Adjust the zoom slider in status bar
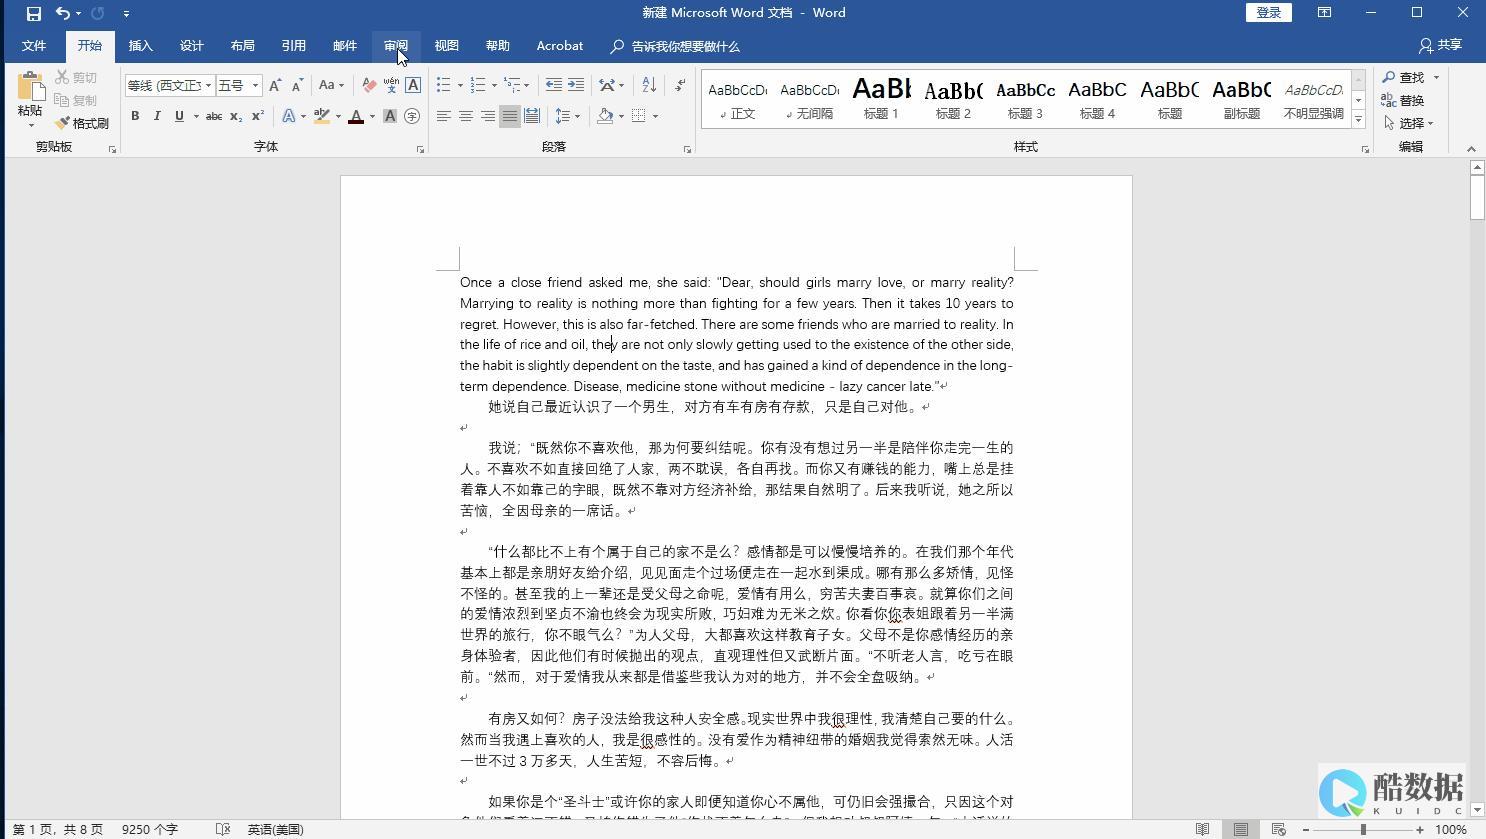The width and height of the screenshot is (1486, 839). 1363,829
